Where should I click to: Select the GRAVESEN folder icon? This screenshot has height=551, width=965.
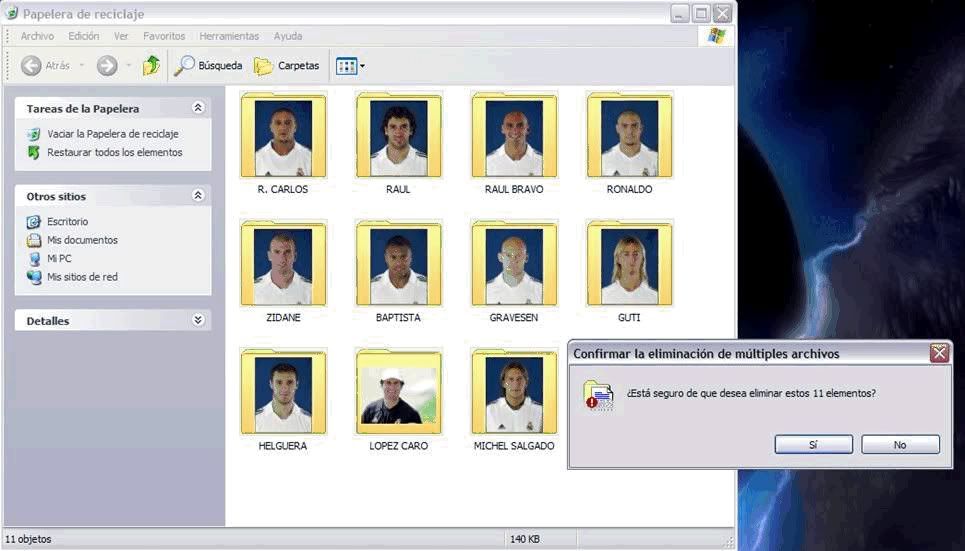[x=514, y=263]
